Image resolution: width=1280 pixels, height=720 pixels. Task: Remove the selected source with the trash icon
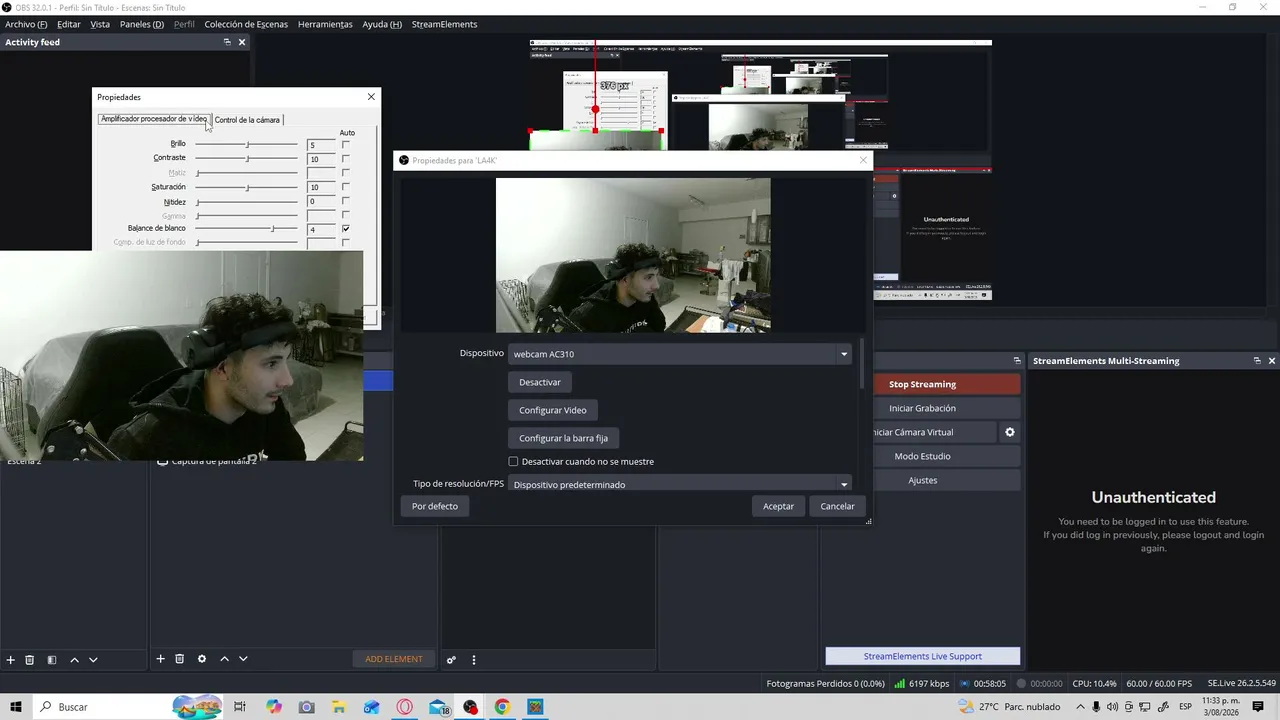(180, 659)
